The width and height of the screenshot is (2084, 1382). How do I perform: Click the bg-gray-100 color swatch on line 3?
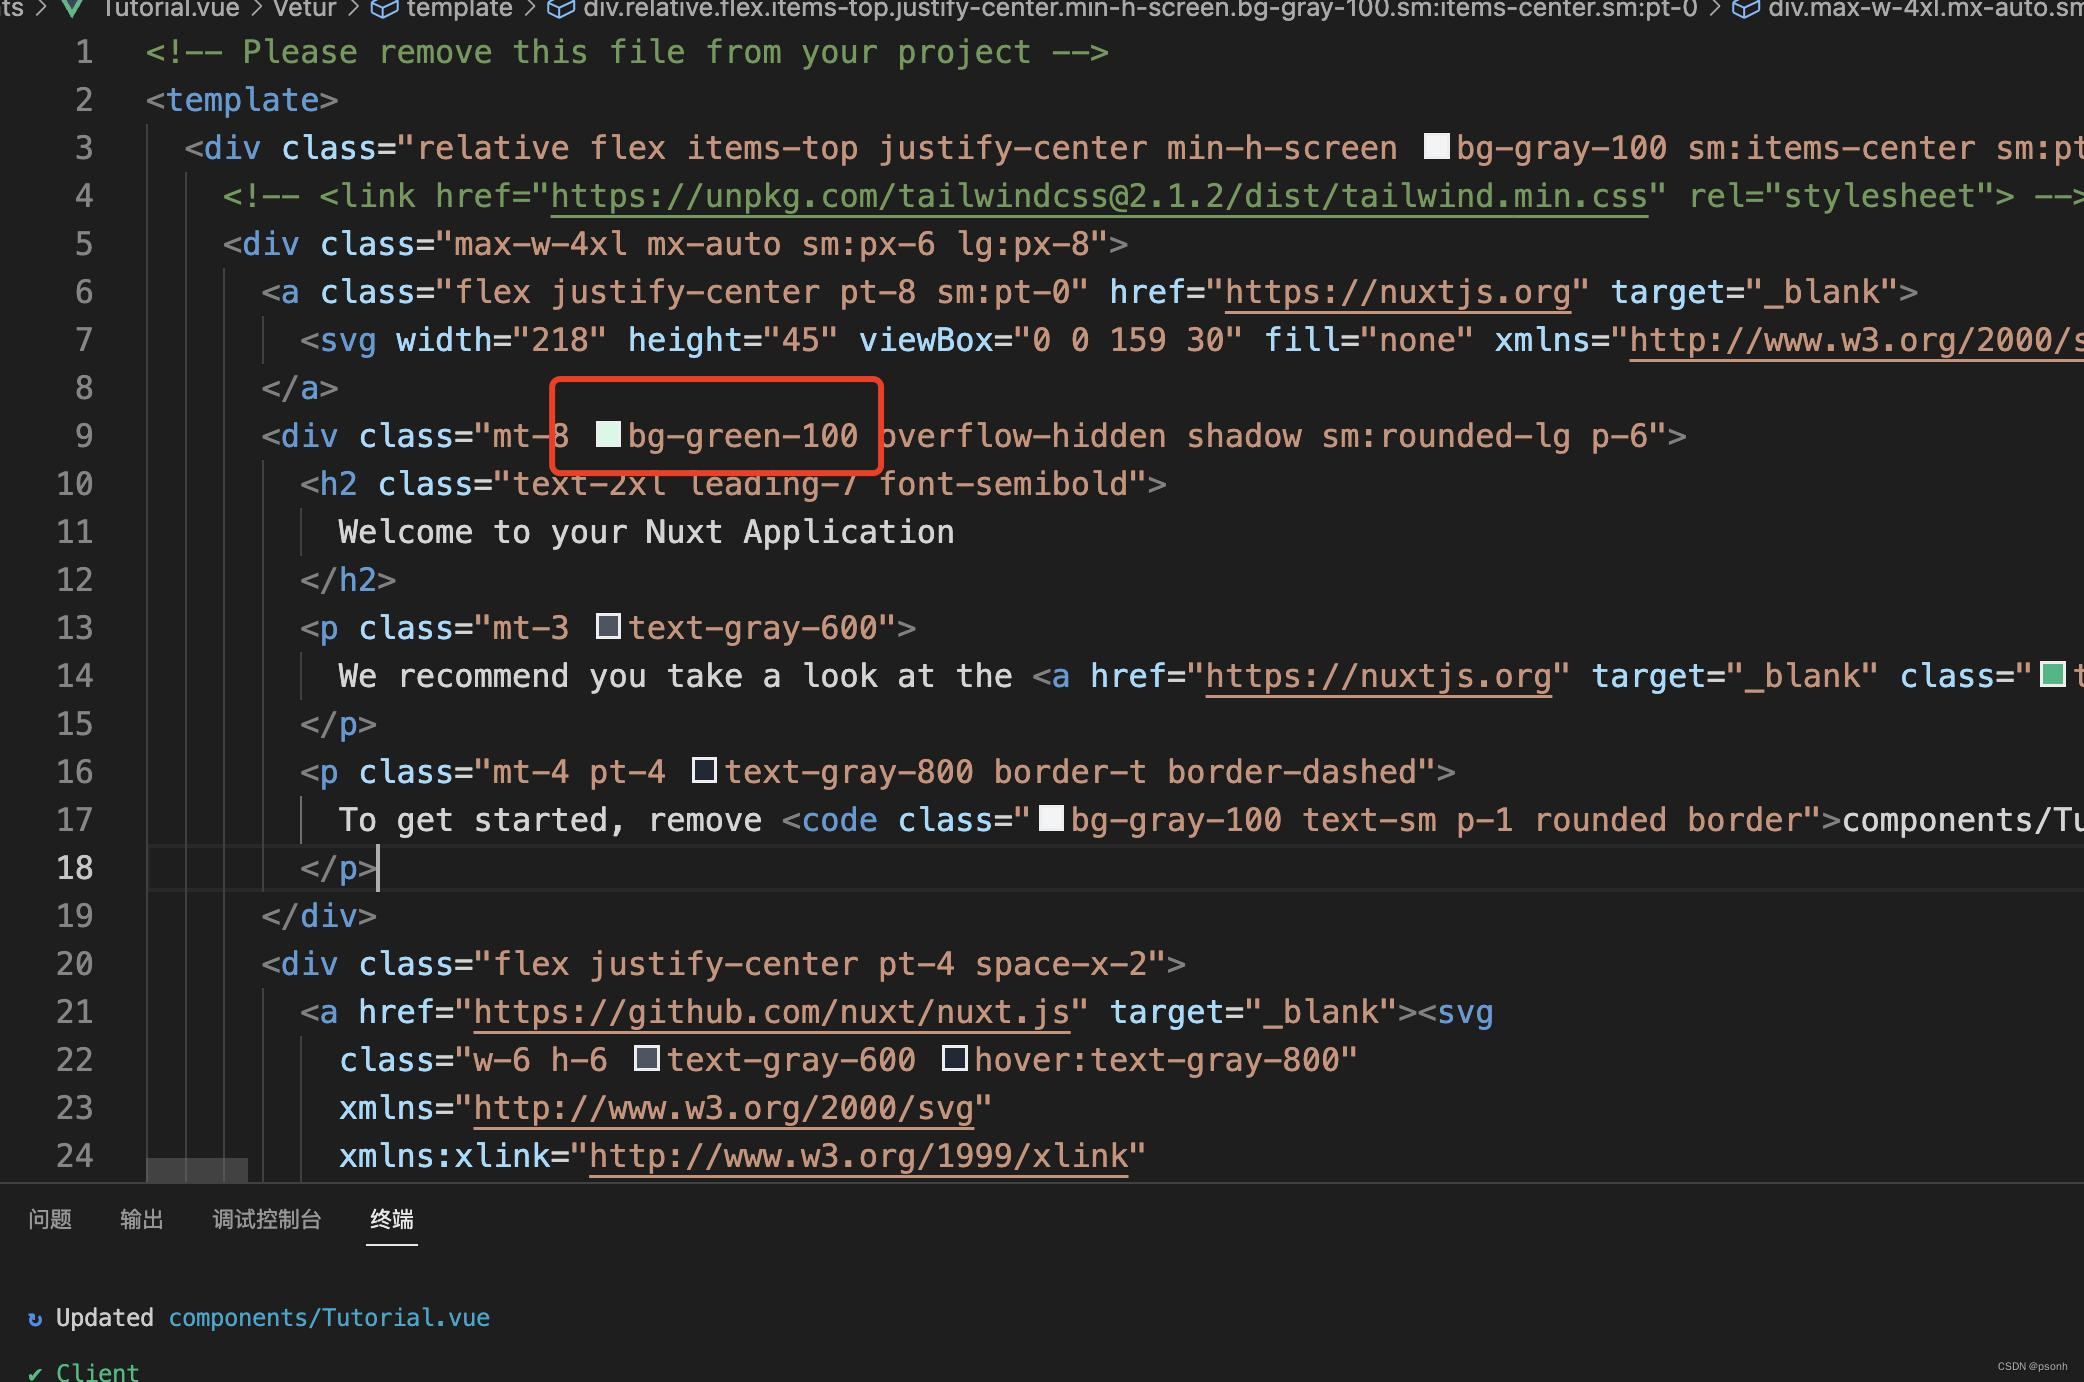(1437, 146)
